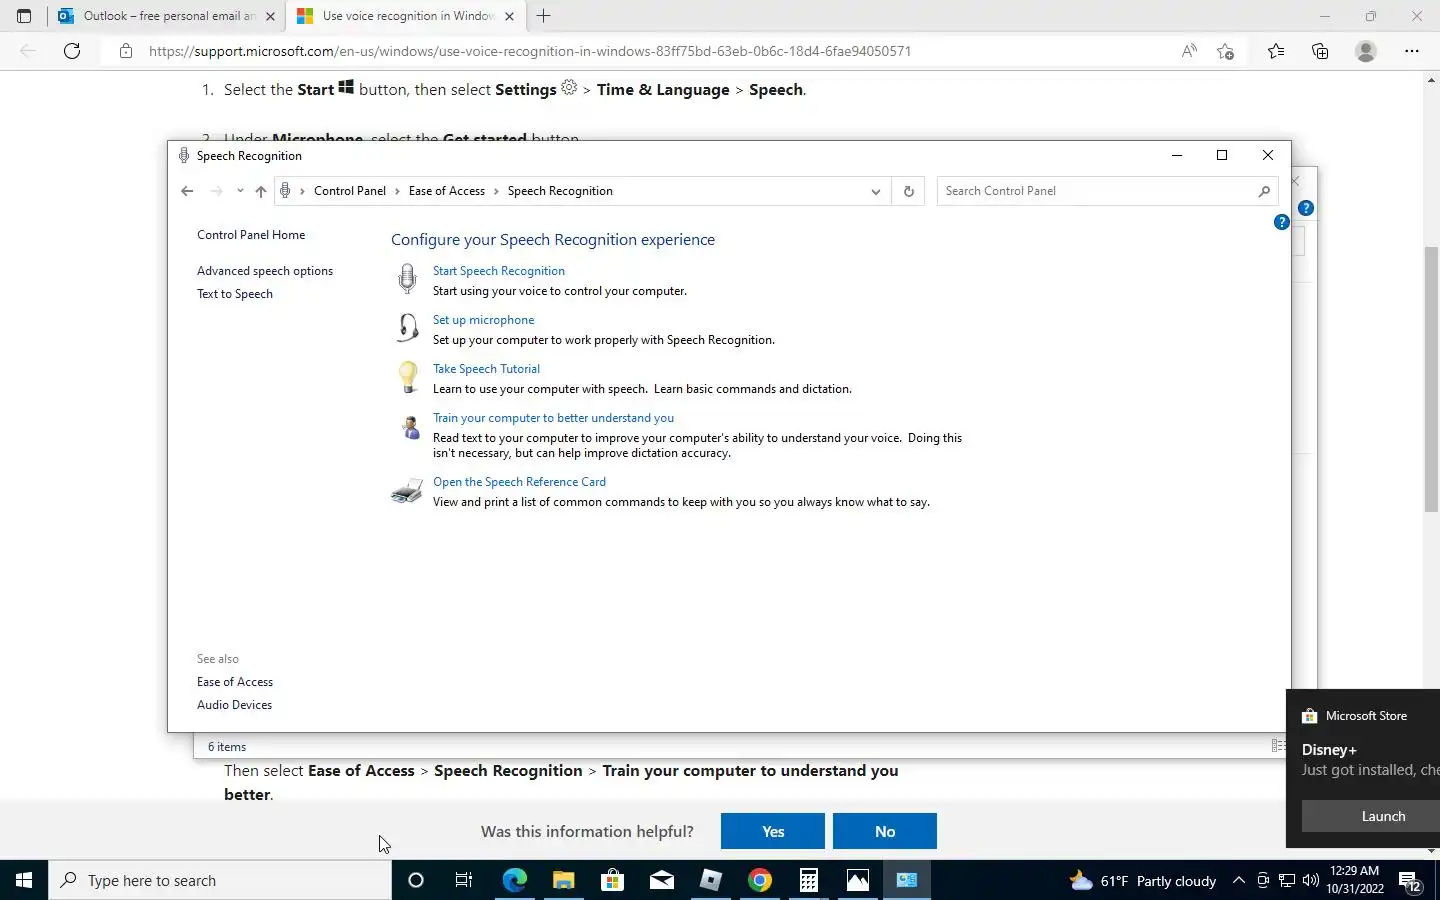The image size is (1440, 900).
Task: Open Mail app from taskbar
Action: pyautogui.click(x=661, y=880)
